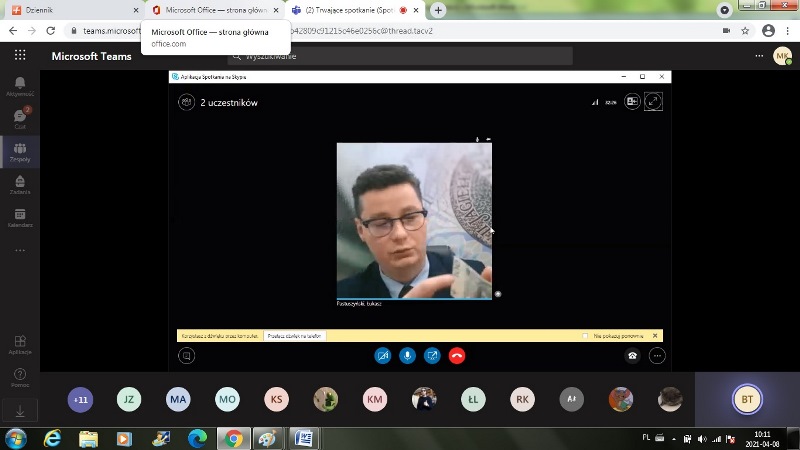800x450 pixels.
Task: Hang up the call with red button
Action: (x=457, y=355)
